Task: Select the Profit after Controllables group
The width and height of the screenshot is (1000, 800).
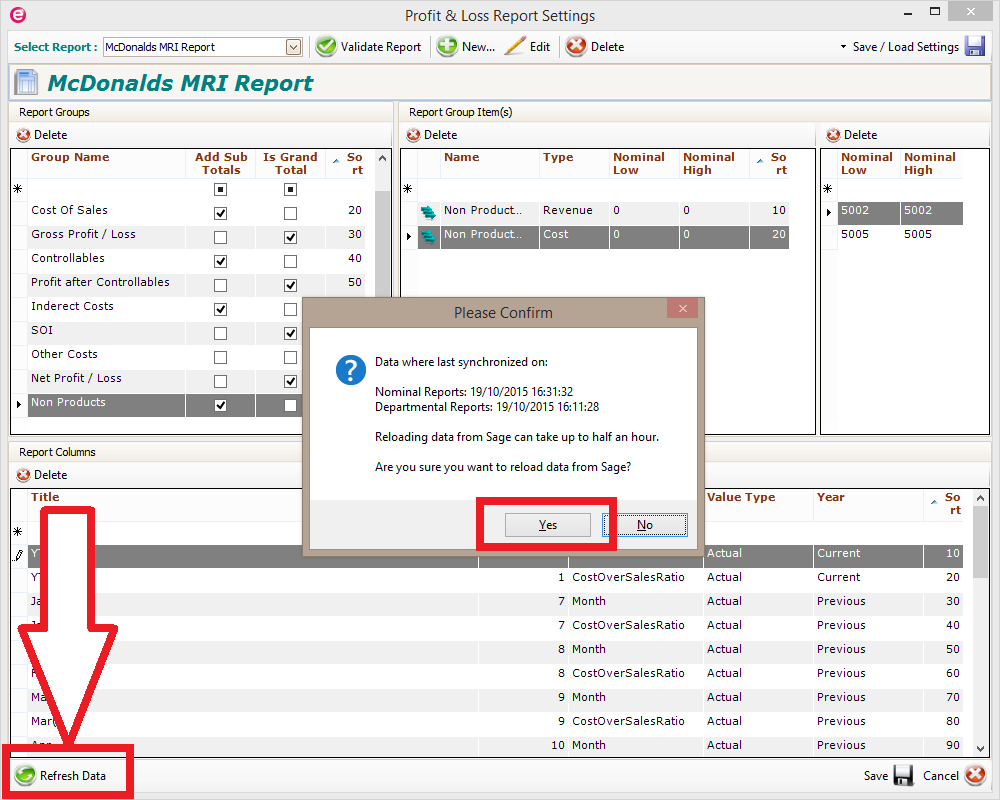Action: tap(101, 283)
